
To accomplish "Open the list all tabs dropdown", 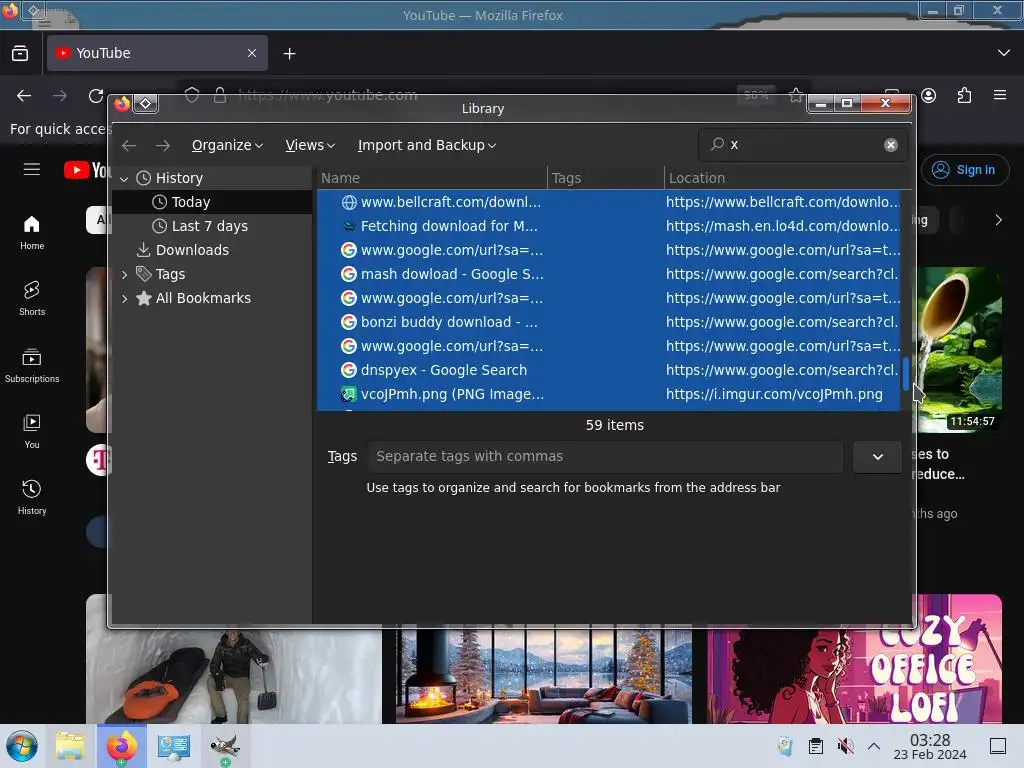I will point(1004,53).
